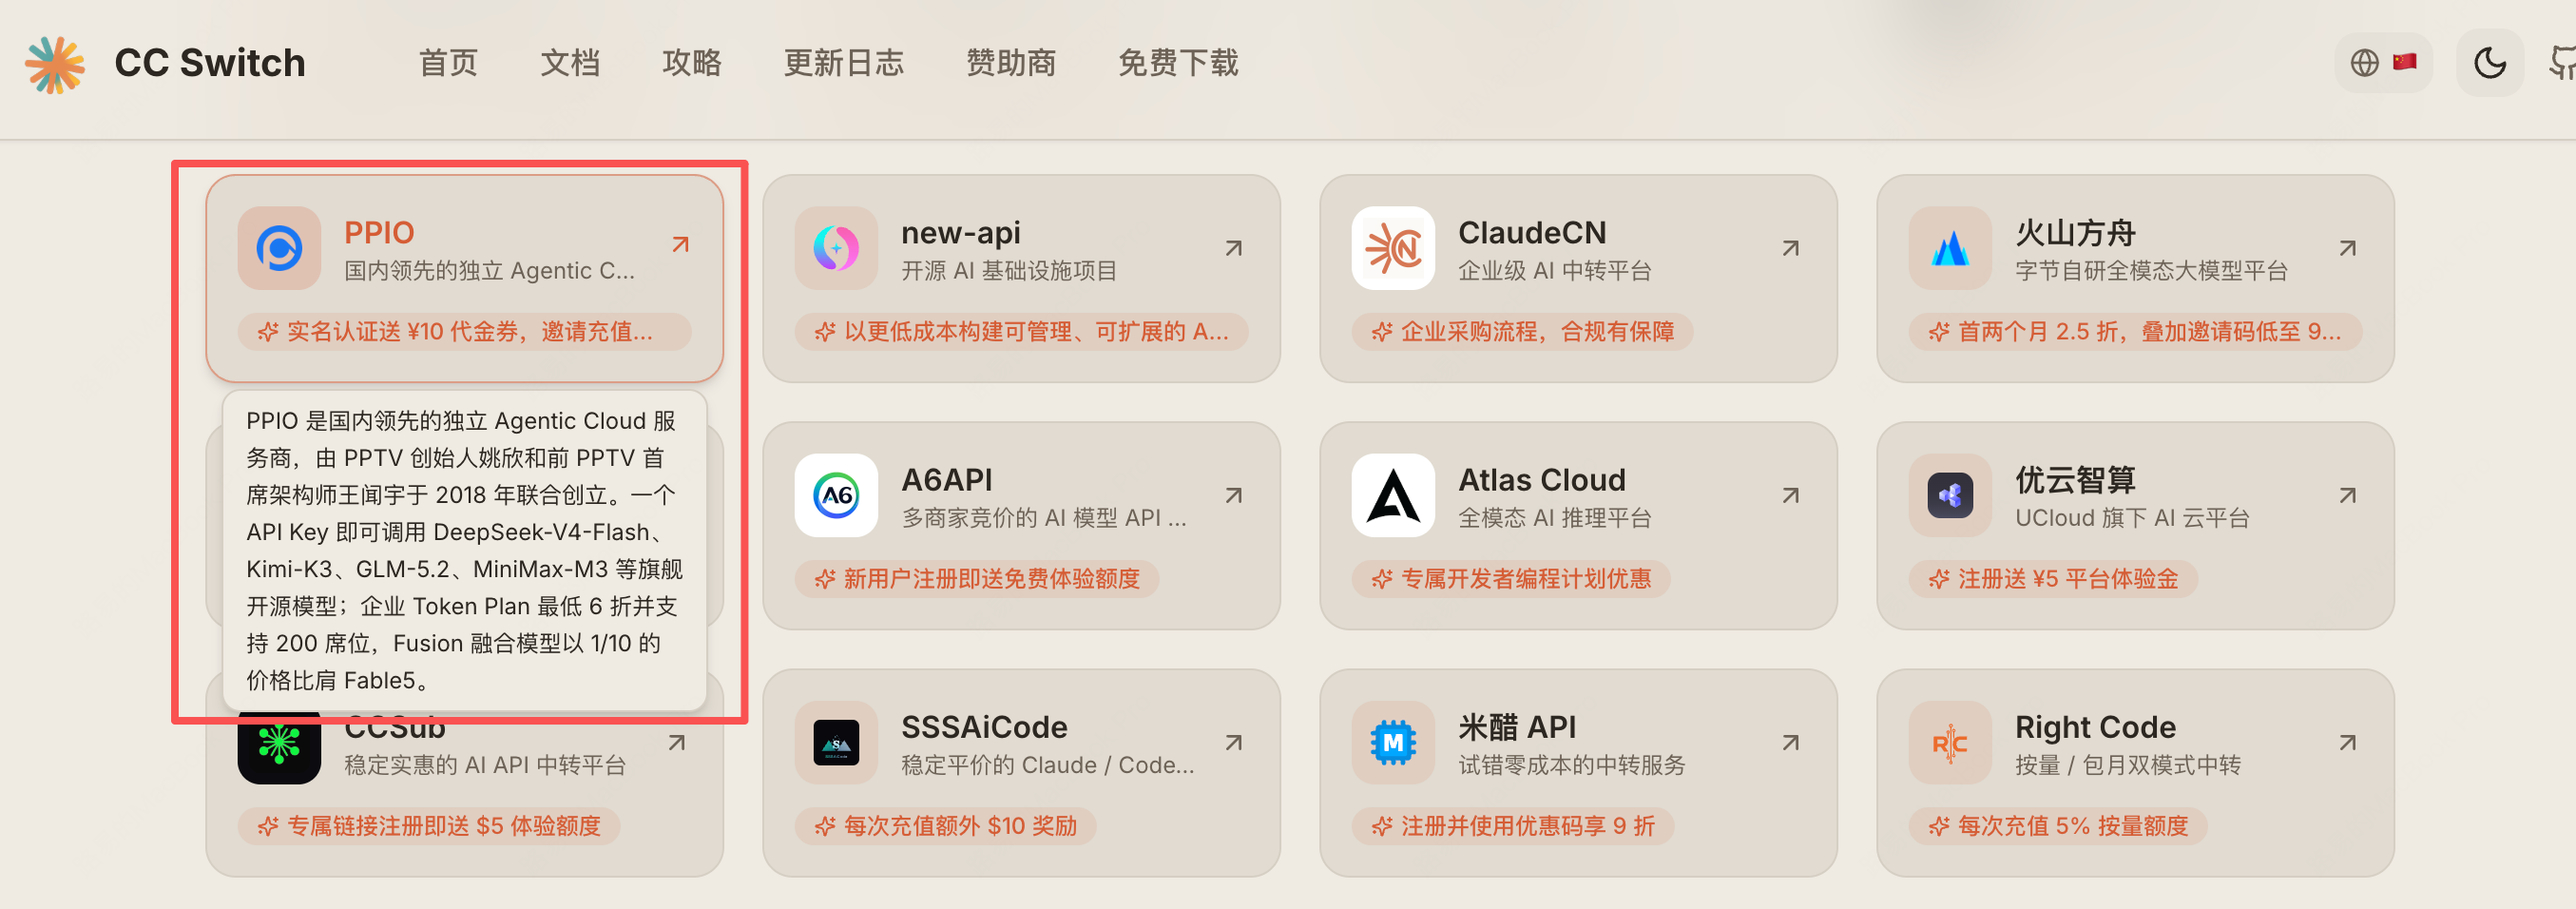Click the 优云智算 logo icon

pyautogui.click(x=1950, y=495)
